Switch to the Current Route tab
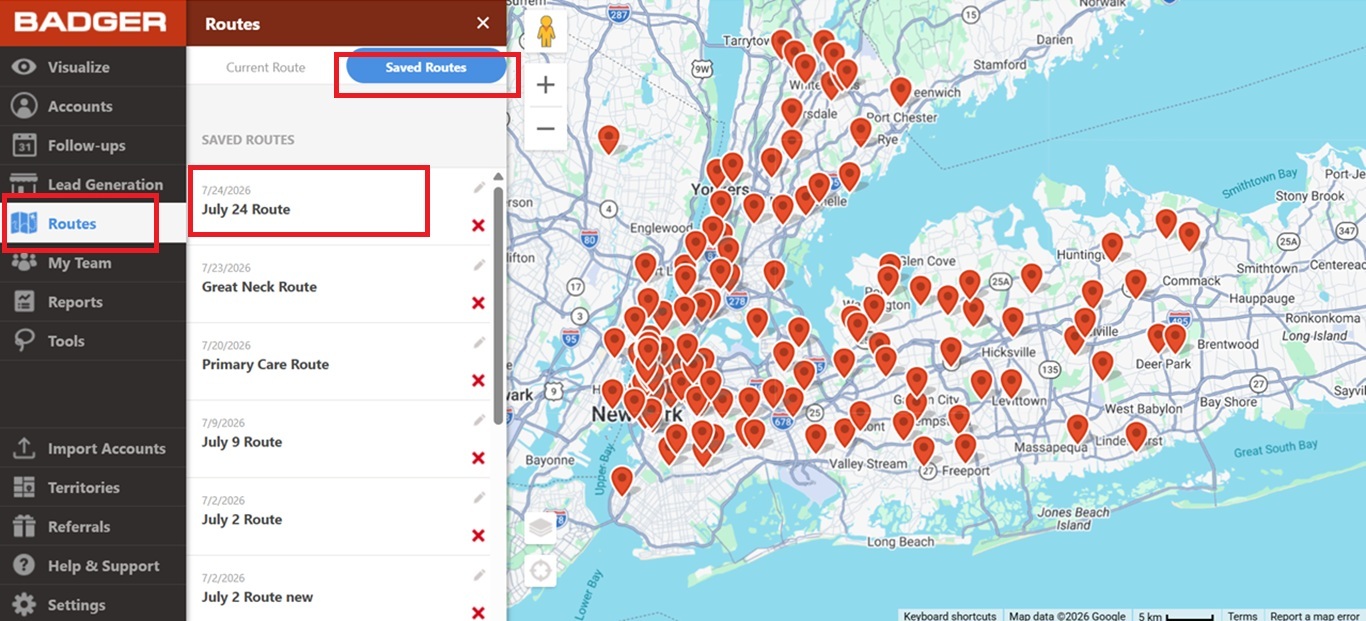The width and height of the screenshot is (1366, 621). click(x=265, y=67)
